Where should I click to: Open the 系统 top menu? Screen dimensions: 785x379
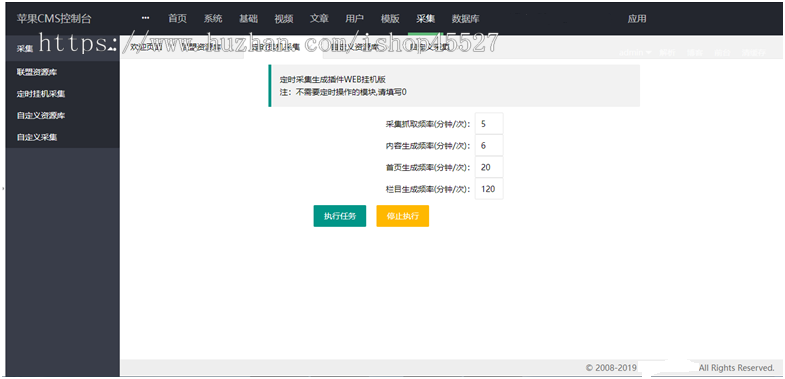tap(213, 19)
